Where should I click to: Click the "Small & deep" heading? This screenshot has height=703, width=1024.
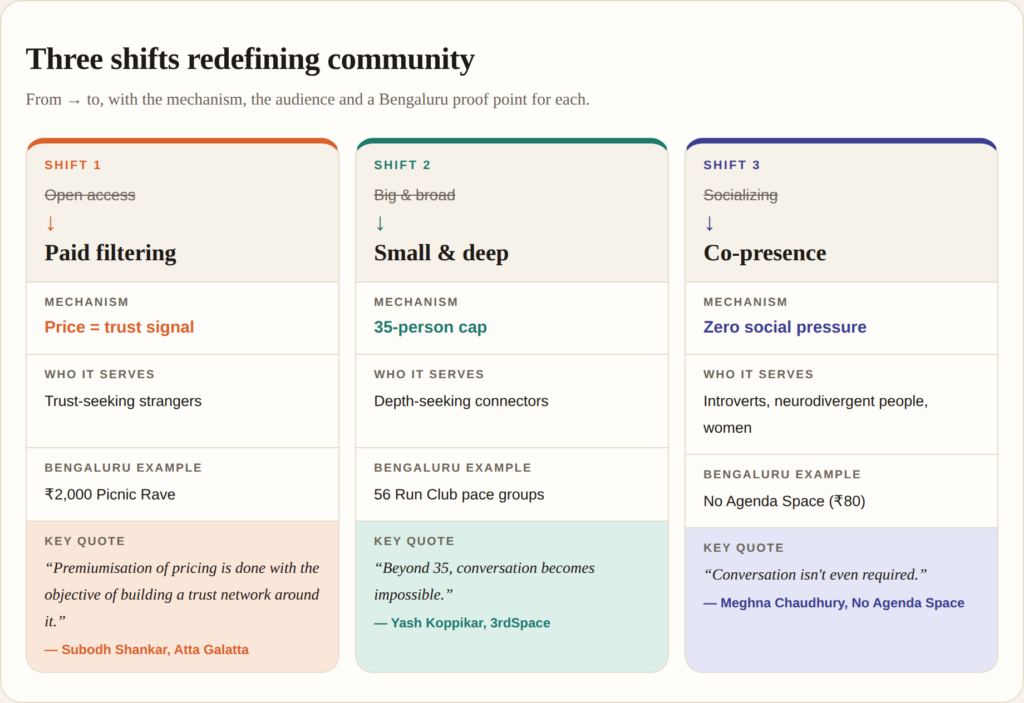[441, 253]
